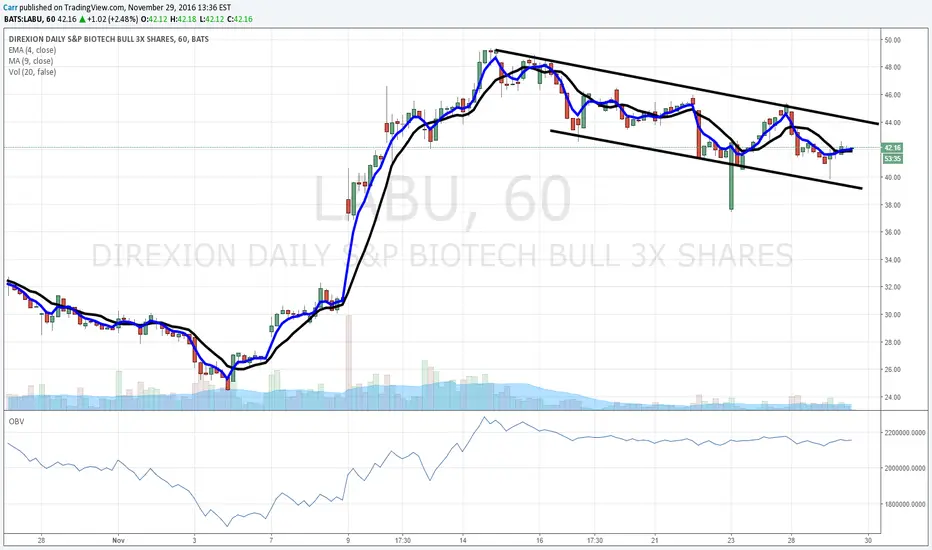
Task: Click the 53:35 bar countdown tag
Action: [892, 159]
